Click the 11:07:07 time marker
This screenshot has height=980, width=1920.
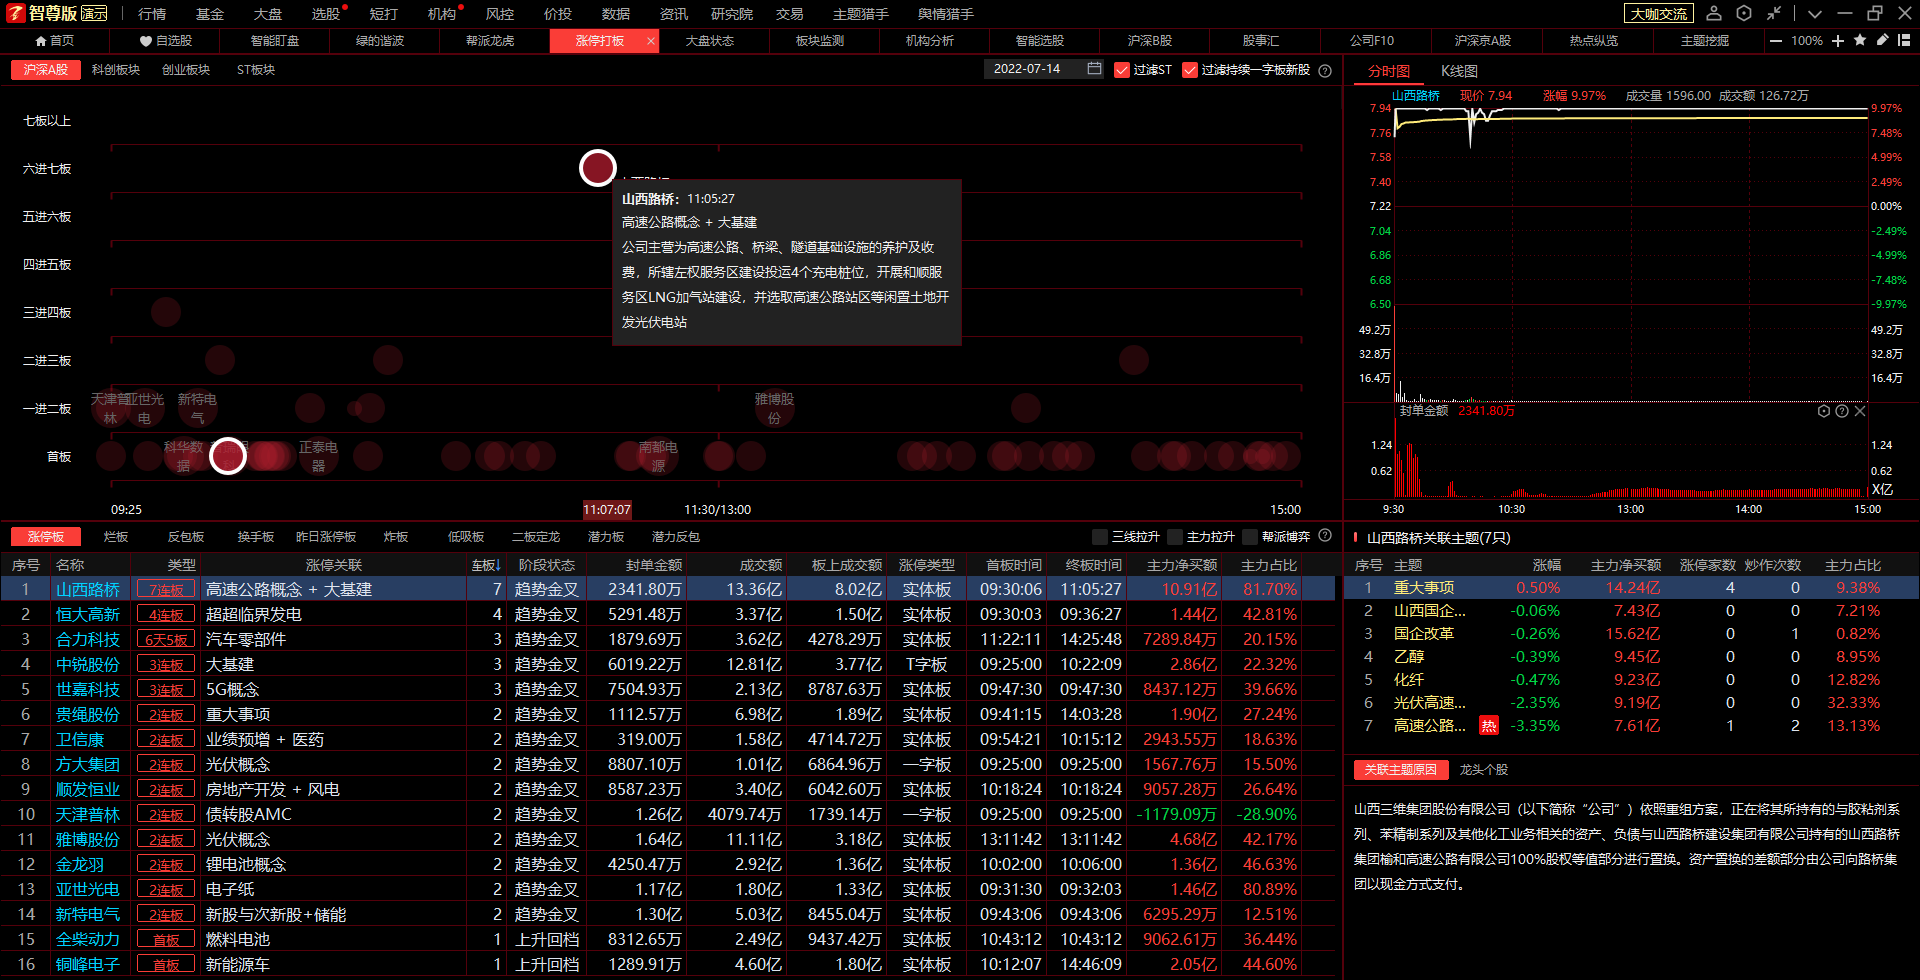click(607, 510)
